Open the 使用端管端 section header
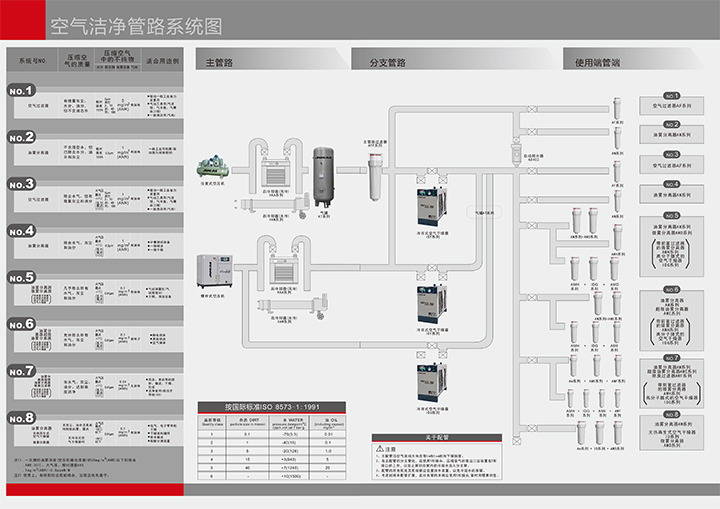Screen dimensions: 720x509 (x=597, y=62)
